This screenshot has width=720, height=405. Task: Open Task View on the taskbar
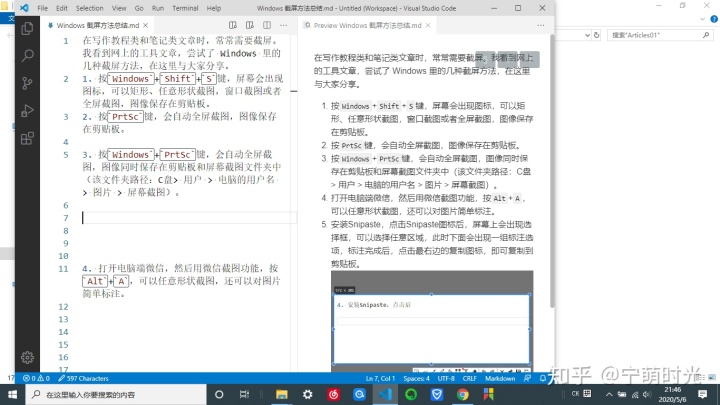point(244,394)
